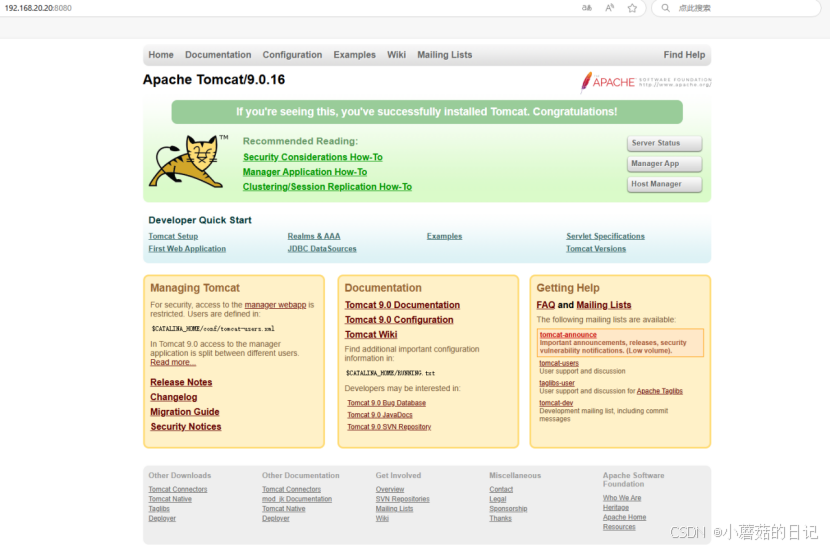Open the Apache Taglibs link

pyautogui.click(x=660, y=391)
